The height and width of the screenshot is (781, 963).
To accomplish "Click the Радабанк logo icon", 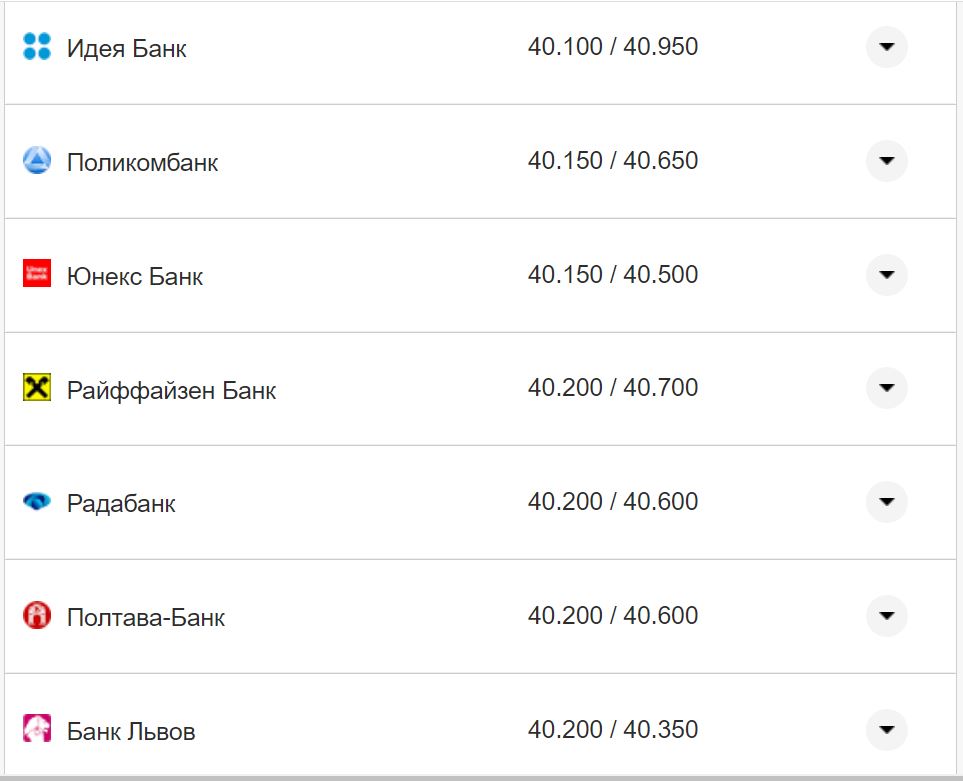I will [x=37, y=501].
